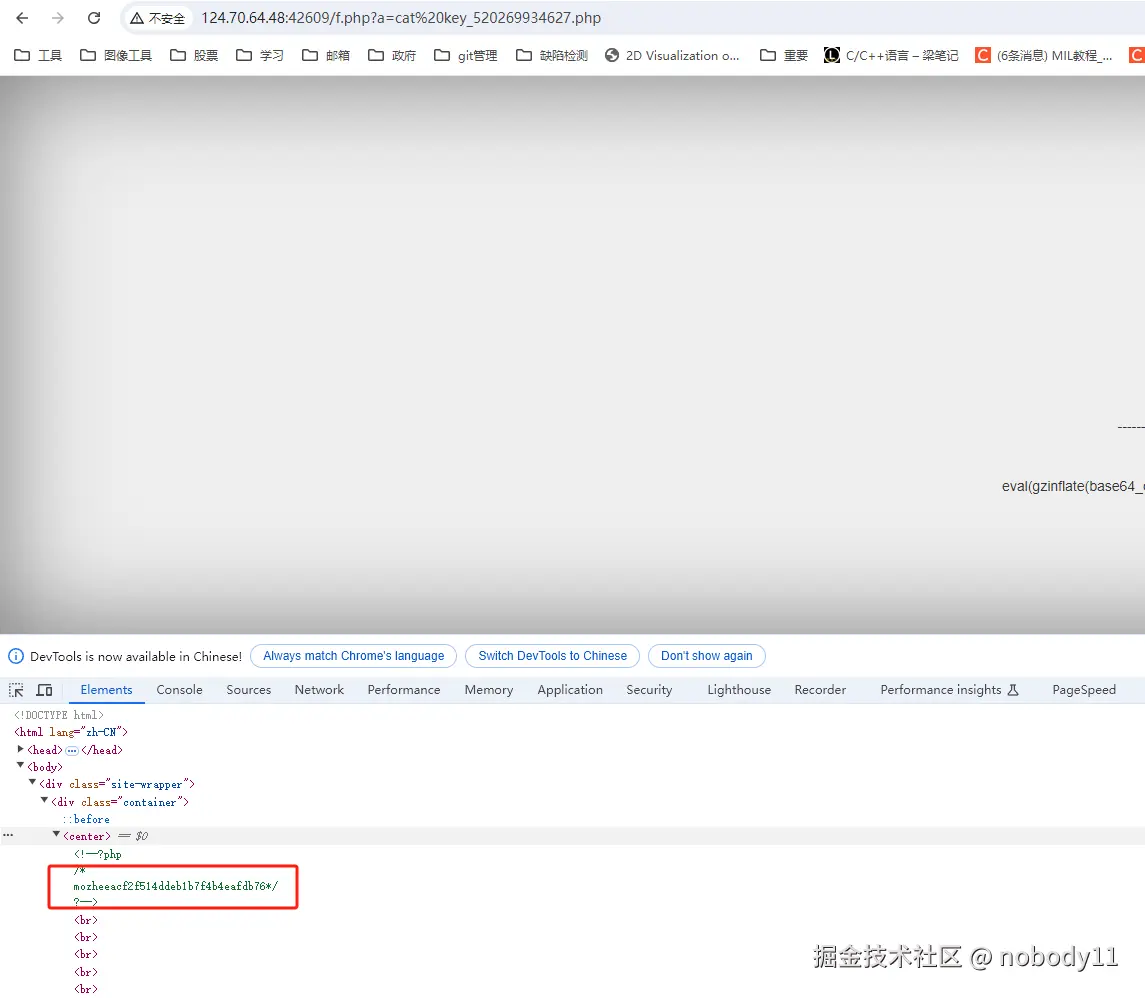This screenshot has width=1145, height=998.
Task: Click Always match Chrome's language
Action: point(353,656)
